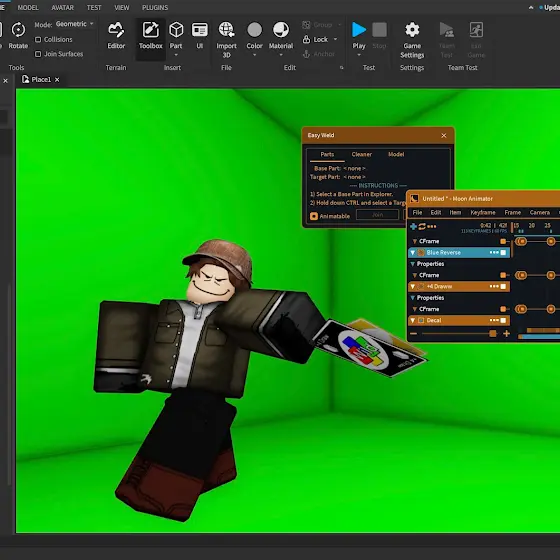The width and height of the screenshot is (560, 560).
Task: Click the Join button in Easy Weld
Action: (378, 215)
